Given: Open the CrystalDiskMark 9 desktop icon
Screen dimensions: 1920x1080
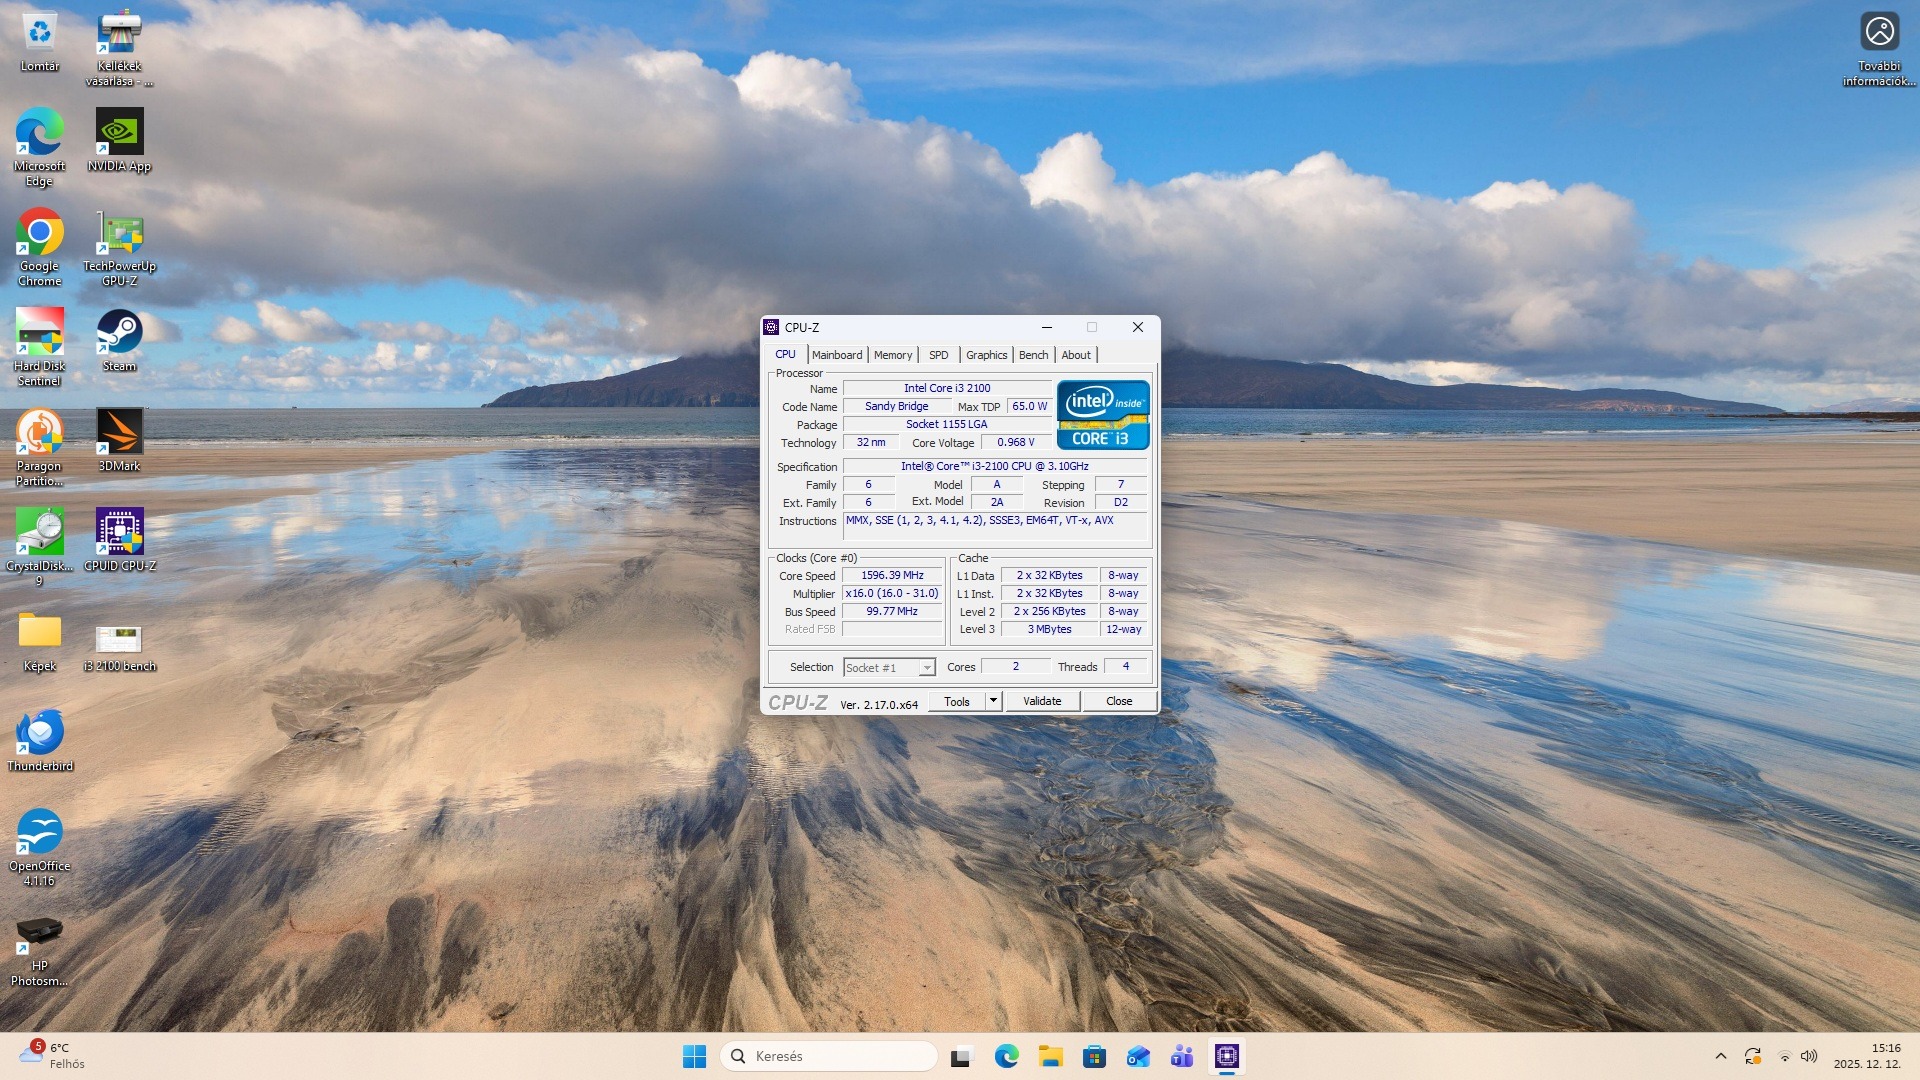Looking at the screenshot, I should [39, 533].
